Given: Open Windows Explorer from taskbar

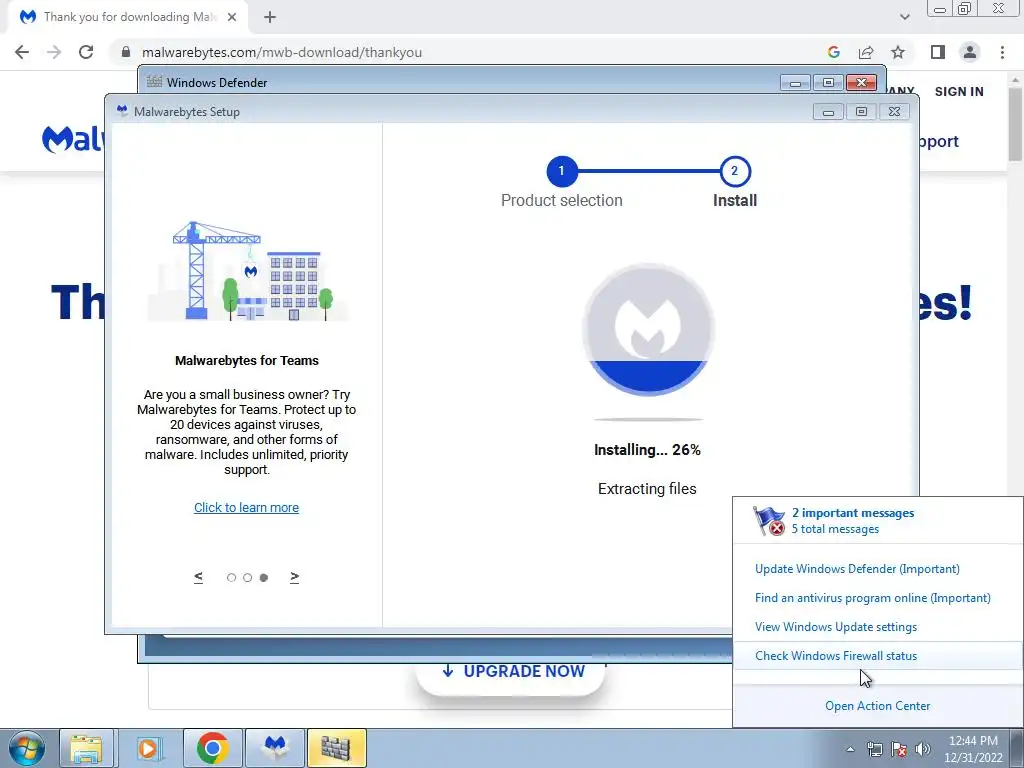Looking at the screenshot, I should tap(87, 748).
